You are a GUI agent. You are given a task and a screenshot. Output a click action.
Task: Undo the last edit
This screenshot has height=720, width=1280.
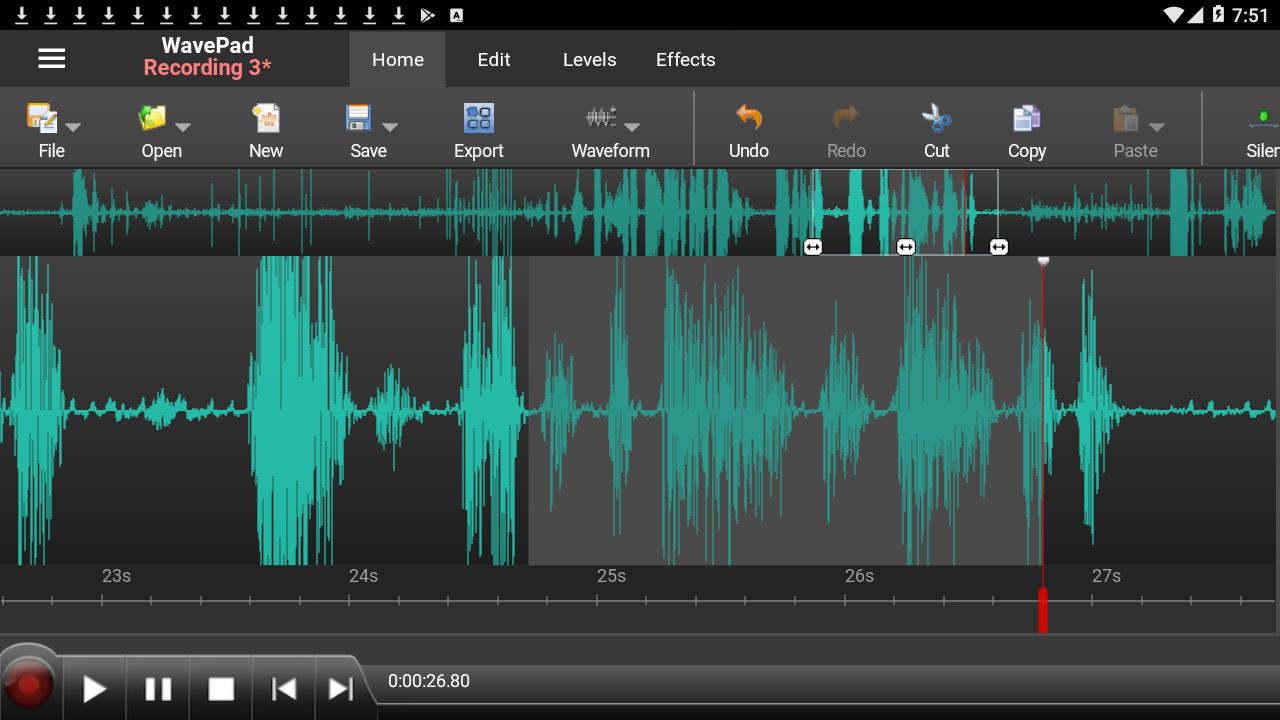[748, 125]
